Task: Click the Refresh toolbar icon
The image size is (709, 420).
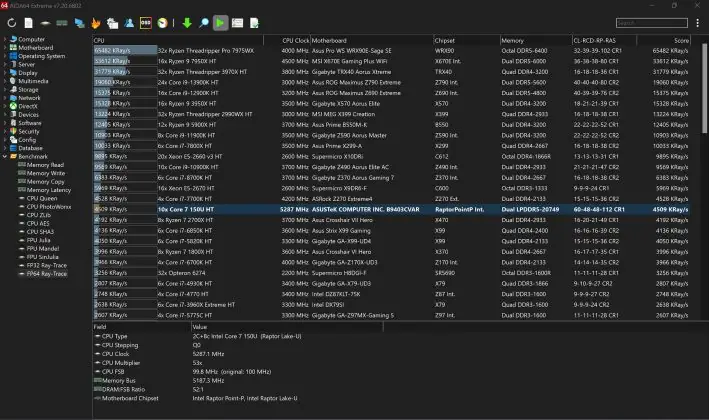Action: [12, 23]
